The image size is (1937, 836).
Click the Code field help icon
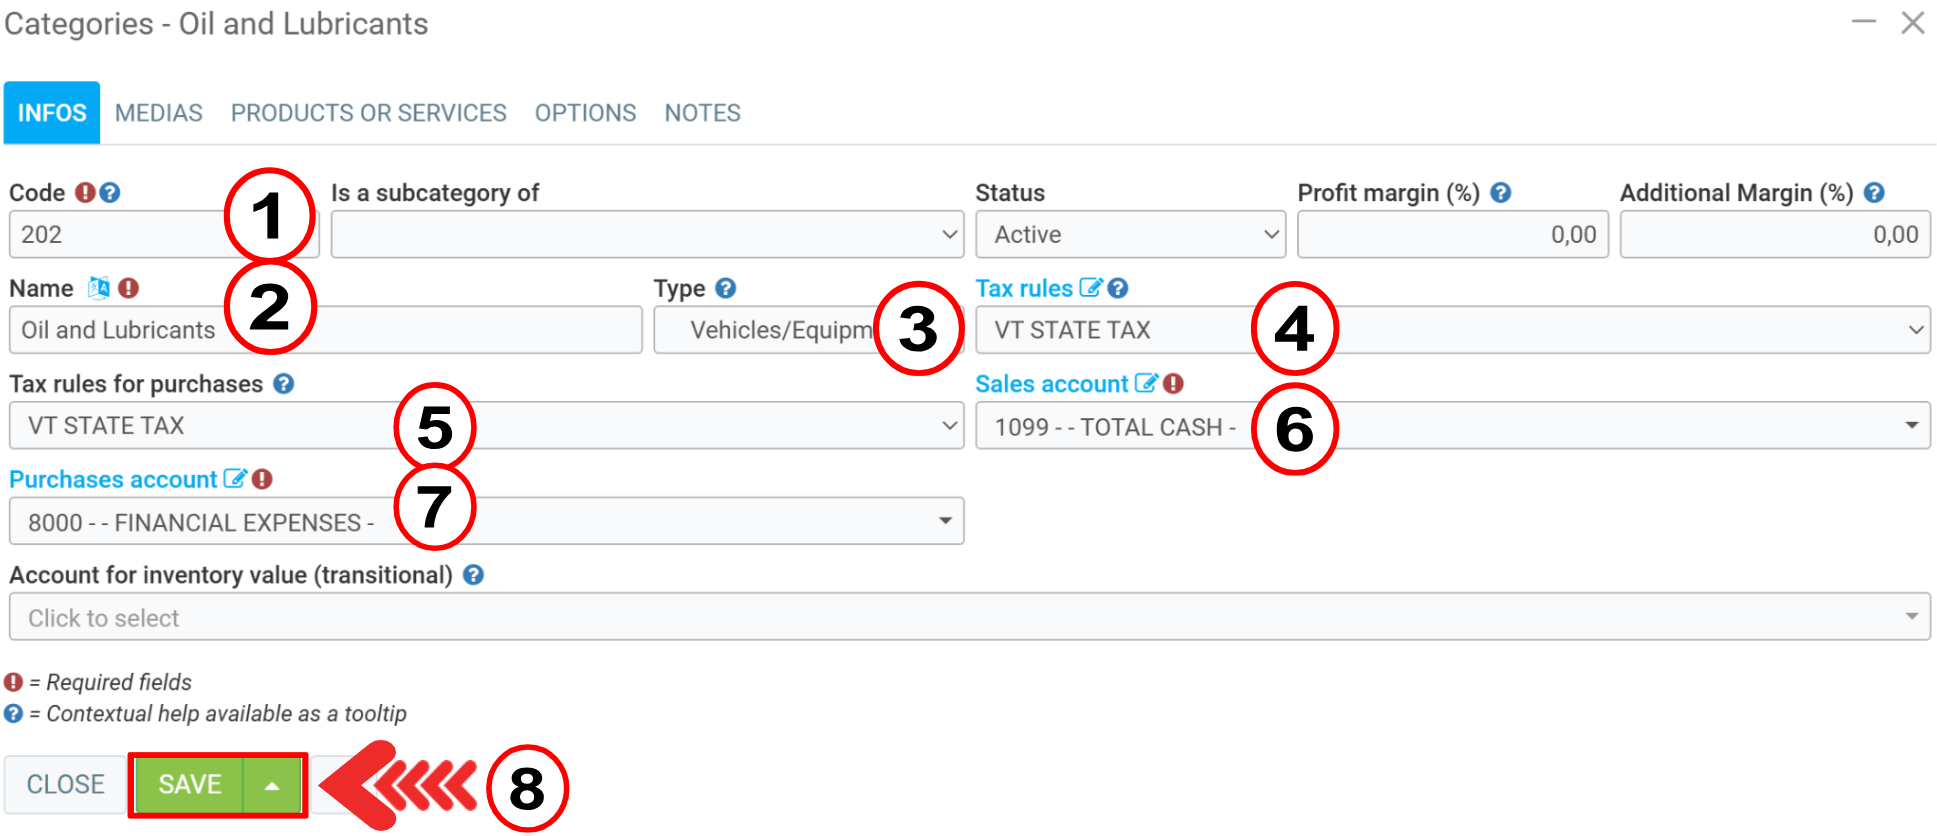click(110, 193)
